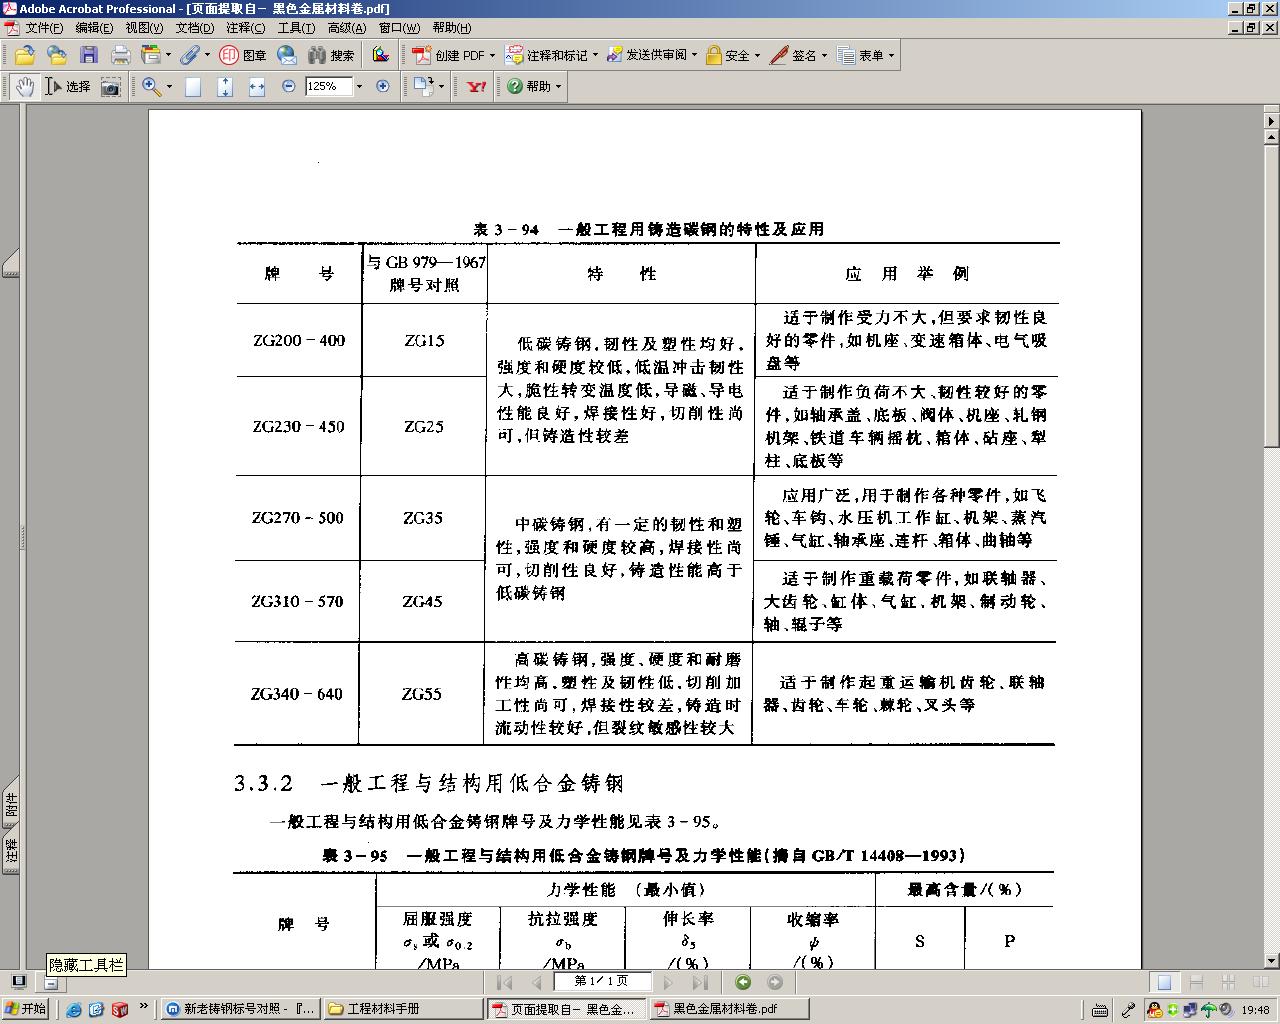Click the organizer icon in the toolbar

[x=151, y=55]
